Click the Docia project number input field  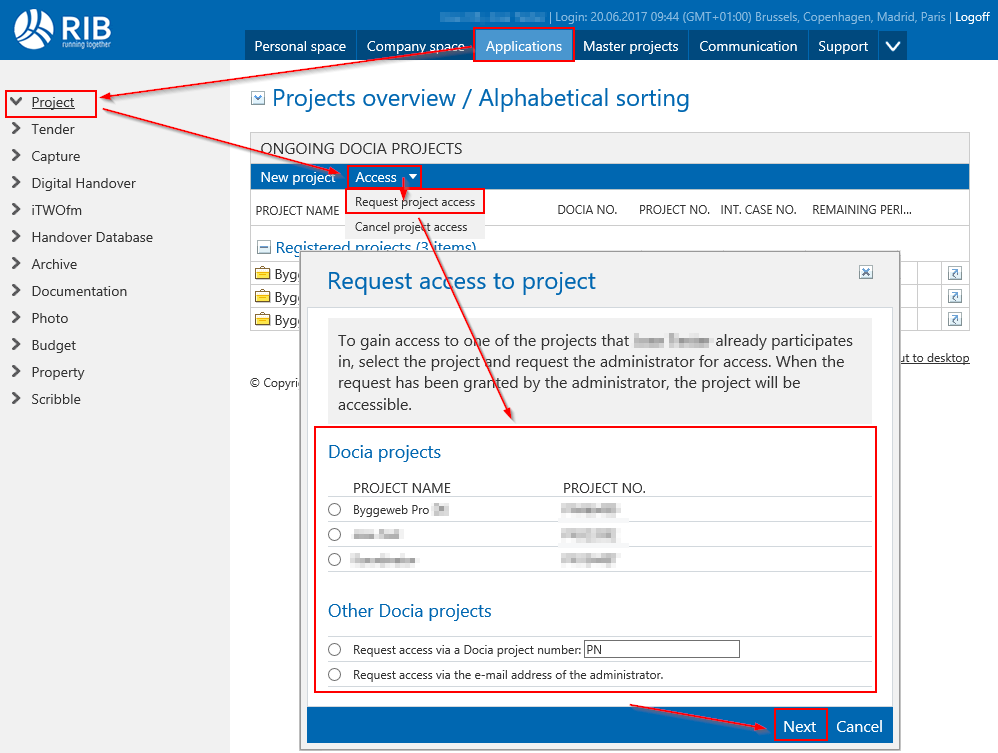661,650
